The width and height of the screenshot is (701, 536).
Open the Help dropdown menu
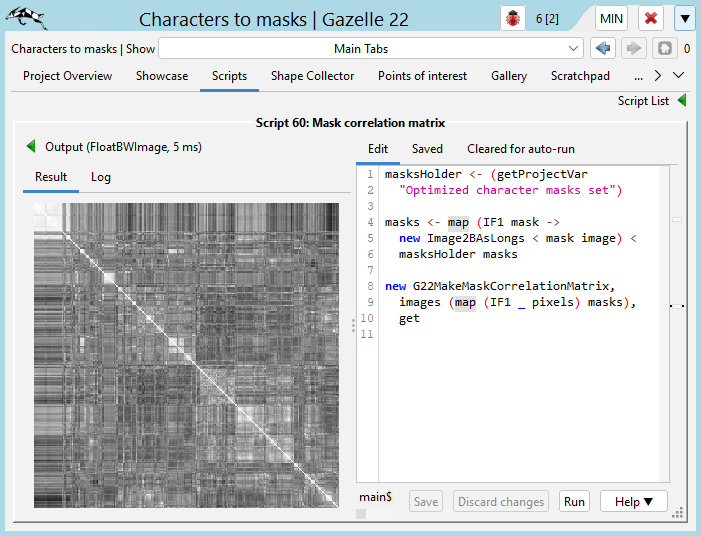[633, 501]
